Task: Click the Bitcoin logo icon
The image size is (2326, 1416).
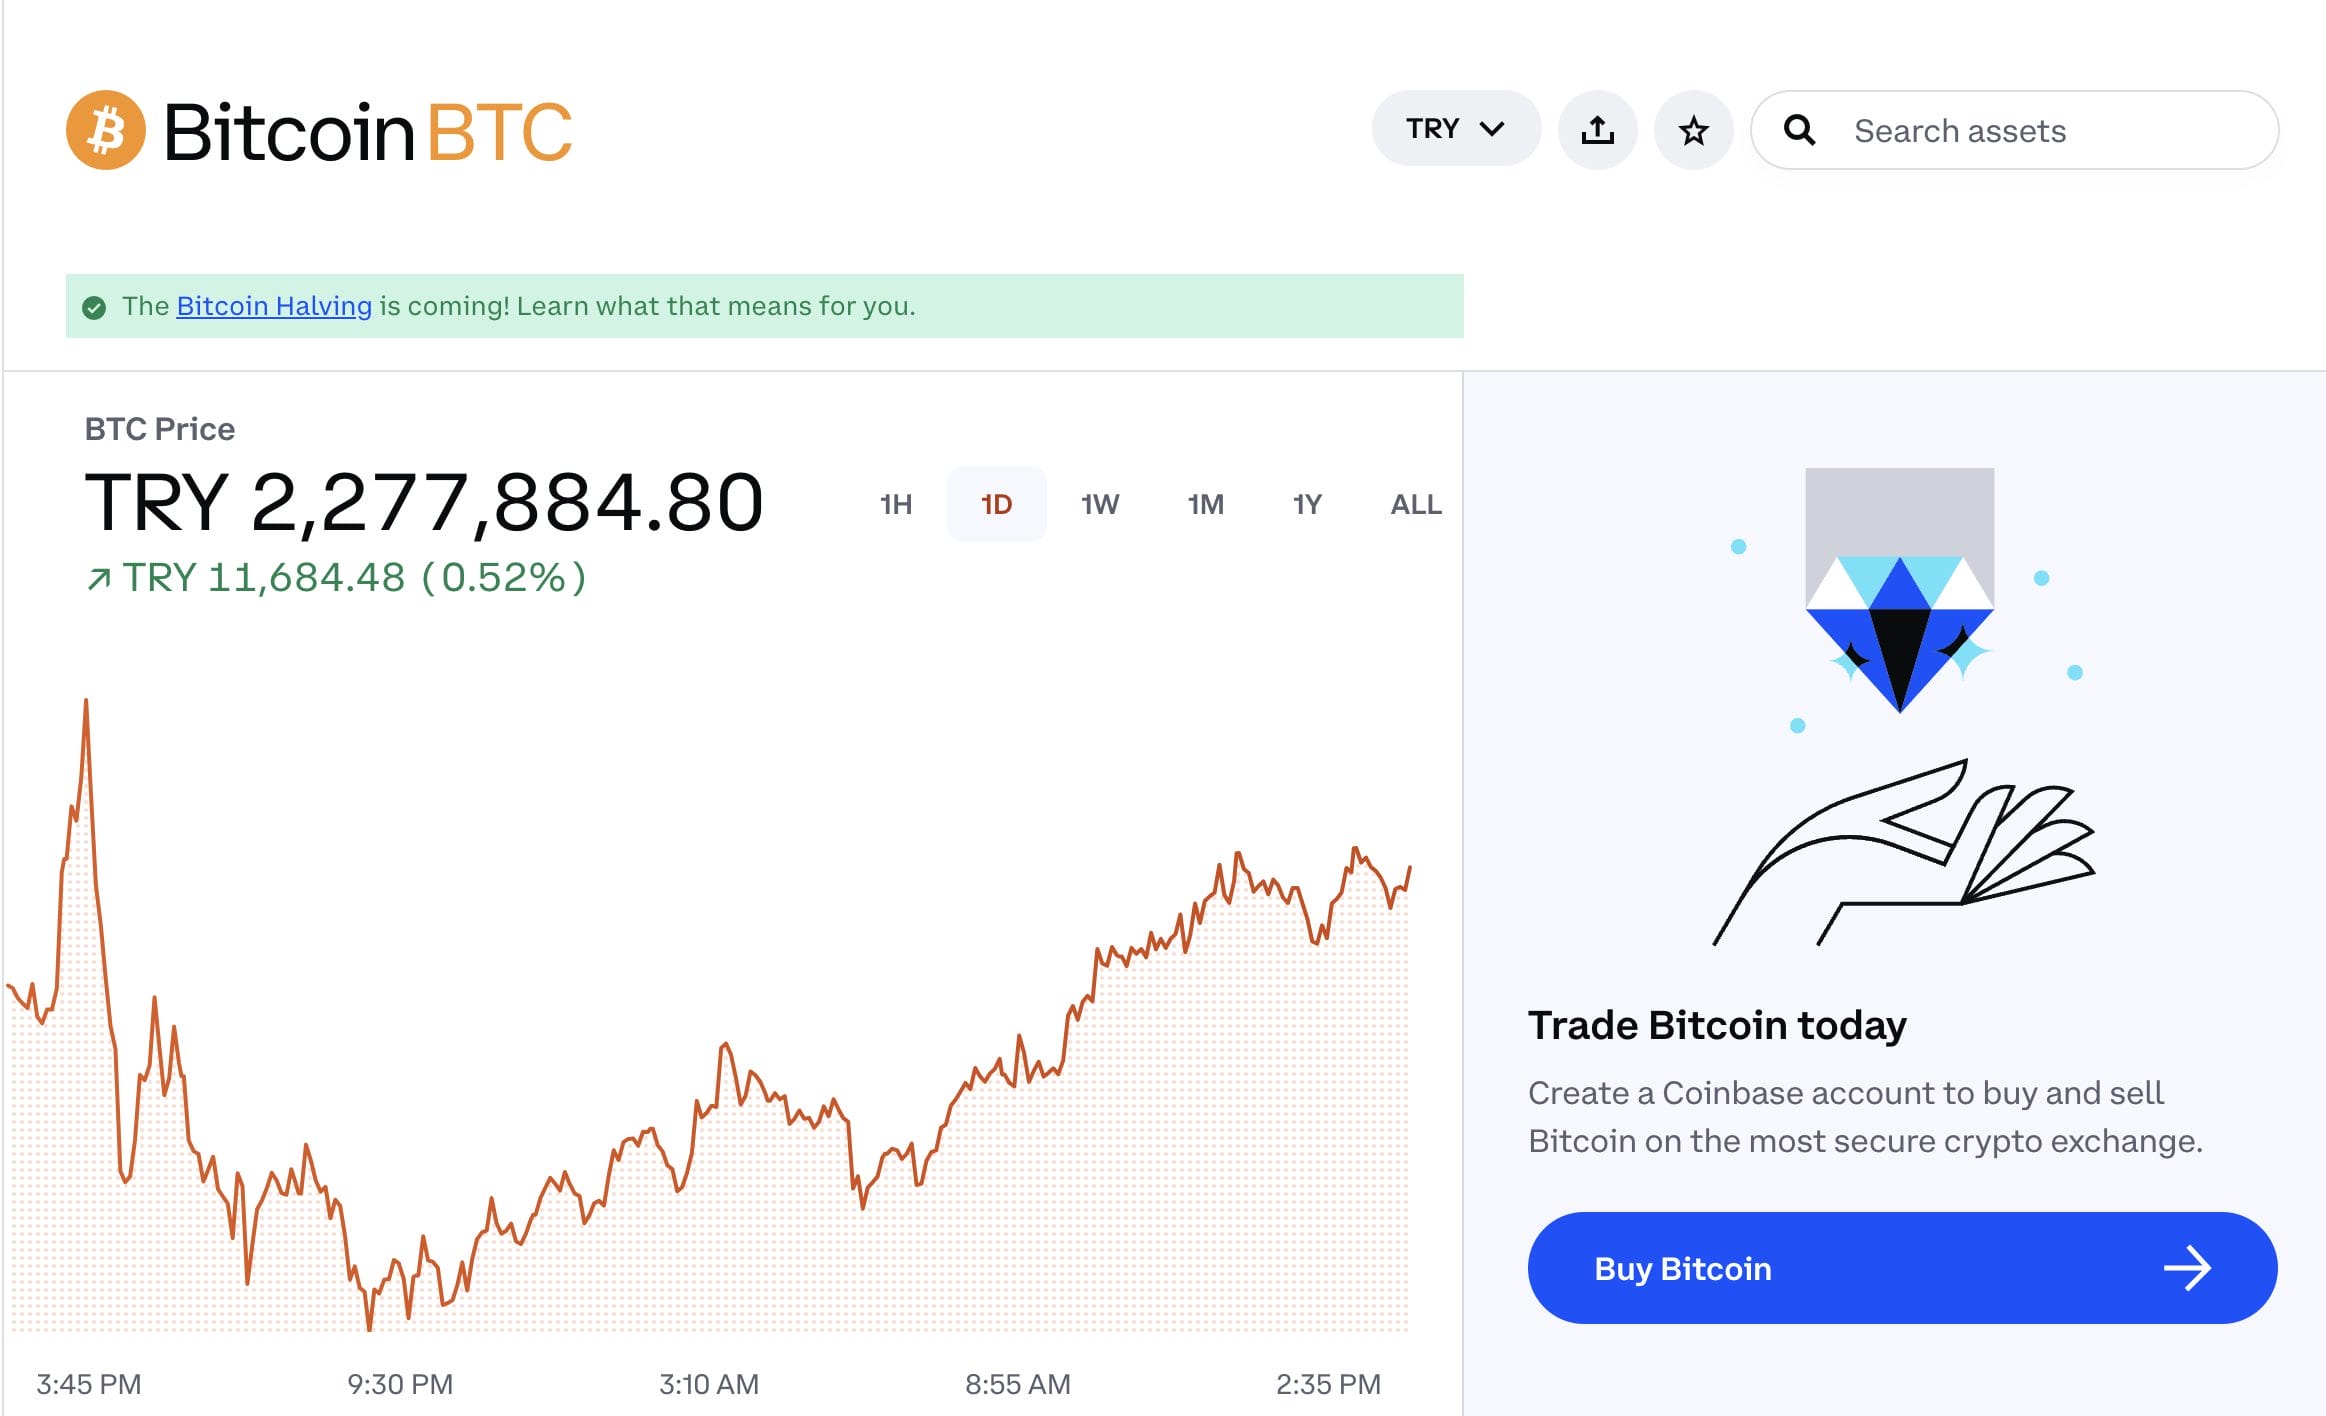Action: [x=108, y=130]
